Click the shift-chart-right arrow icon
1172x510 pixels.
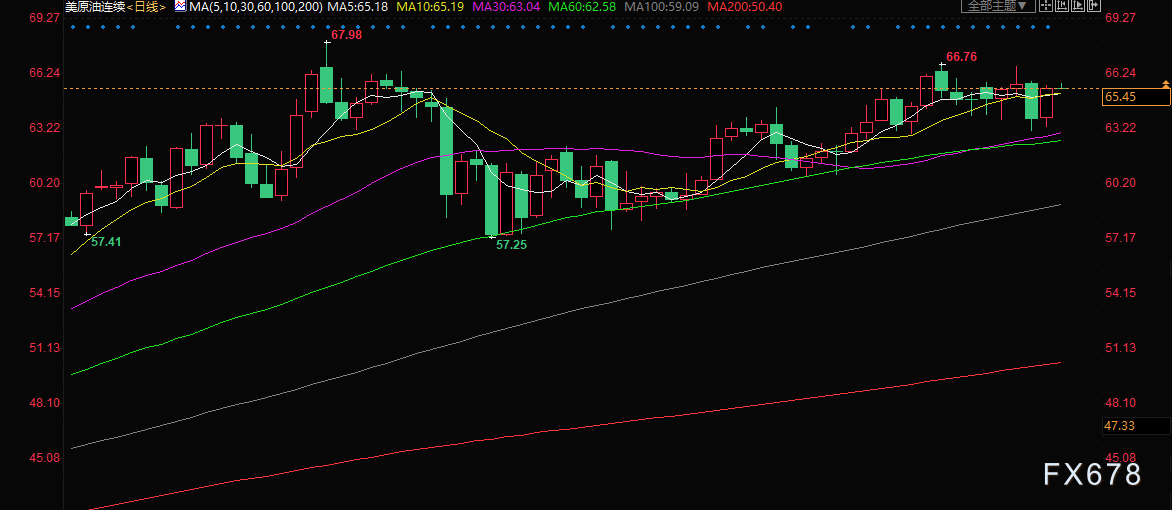pos(1094,5)
